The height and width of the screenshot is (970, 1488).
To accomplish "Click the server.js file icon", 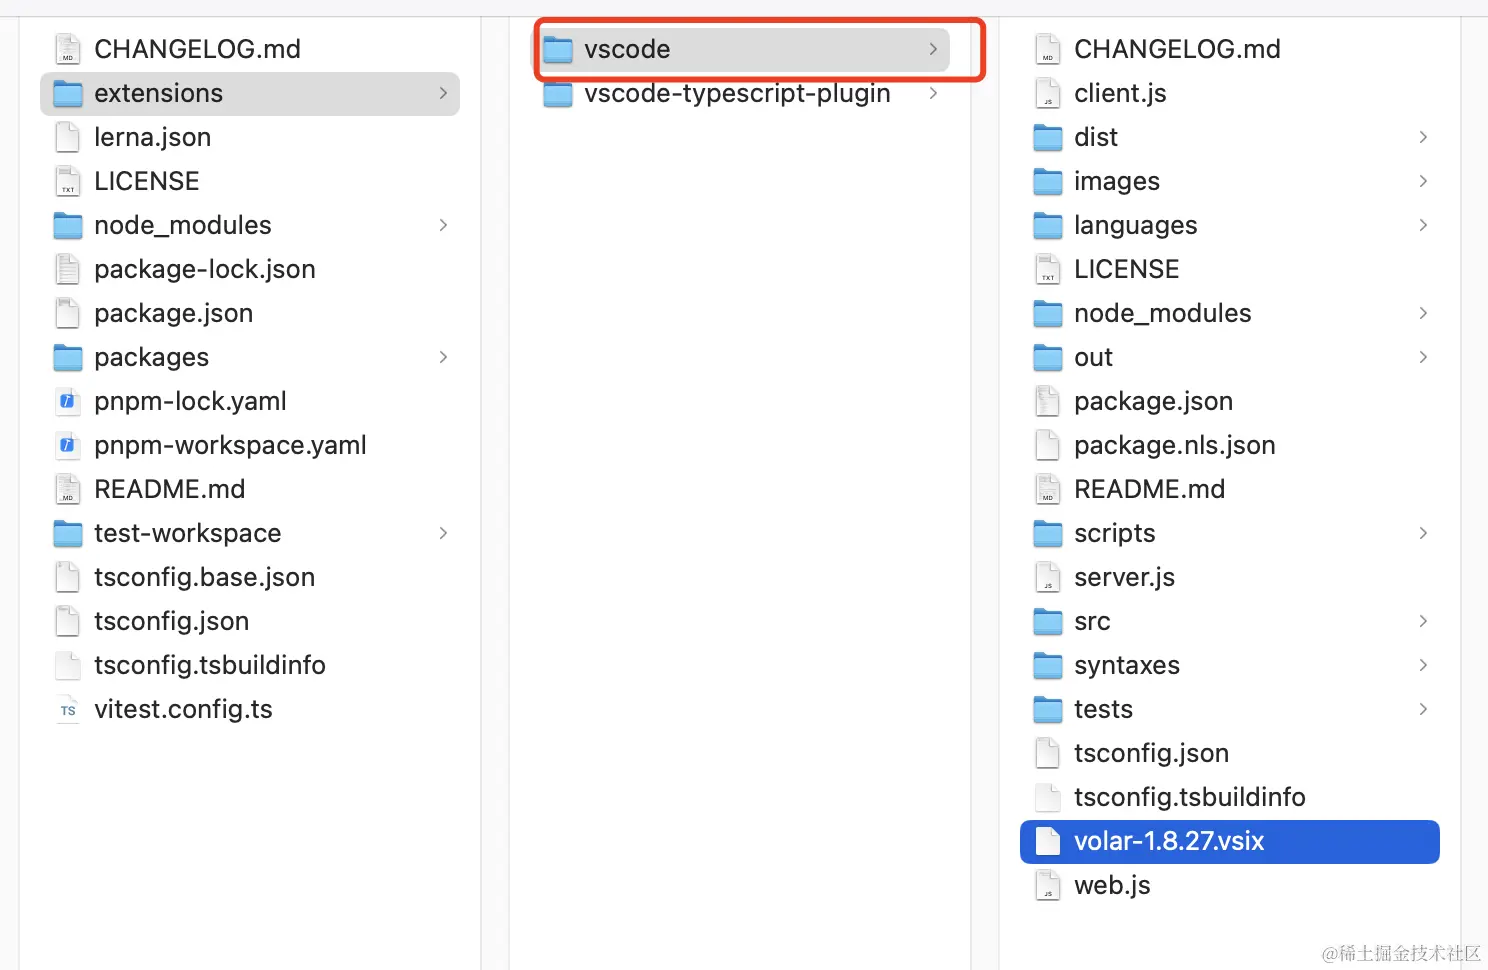I will coord(1047,578).
